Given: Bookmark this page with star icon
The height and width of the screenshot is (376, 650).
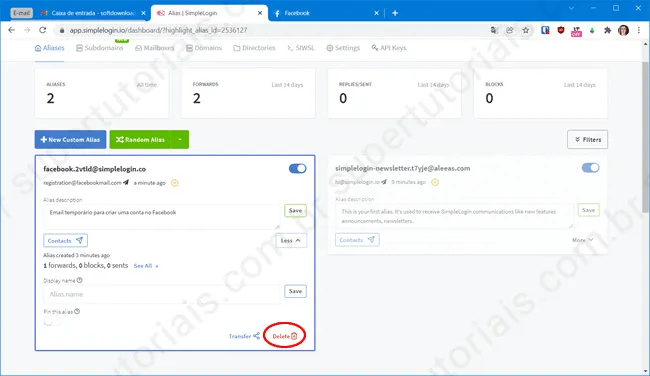Looking at the screenshot, I should click(526, 30).
